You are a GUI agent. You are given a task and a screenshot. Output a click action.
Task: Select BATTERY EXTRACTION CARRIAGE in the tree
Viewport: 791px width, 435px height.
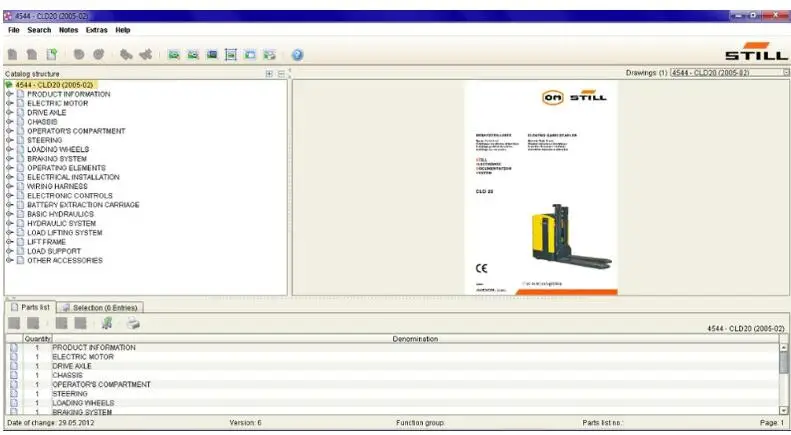83,205
